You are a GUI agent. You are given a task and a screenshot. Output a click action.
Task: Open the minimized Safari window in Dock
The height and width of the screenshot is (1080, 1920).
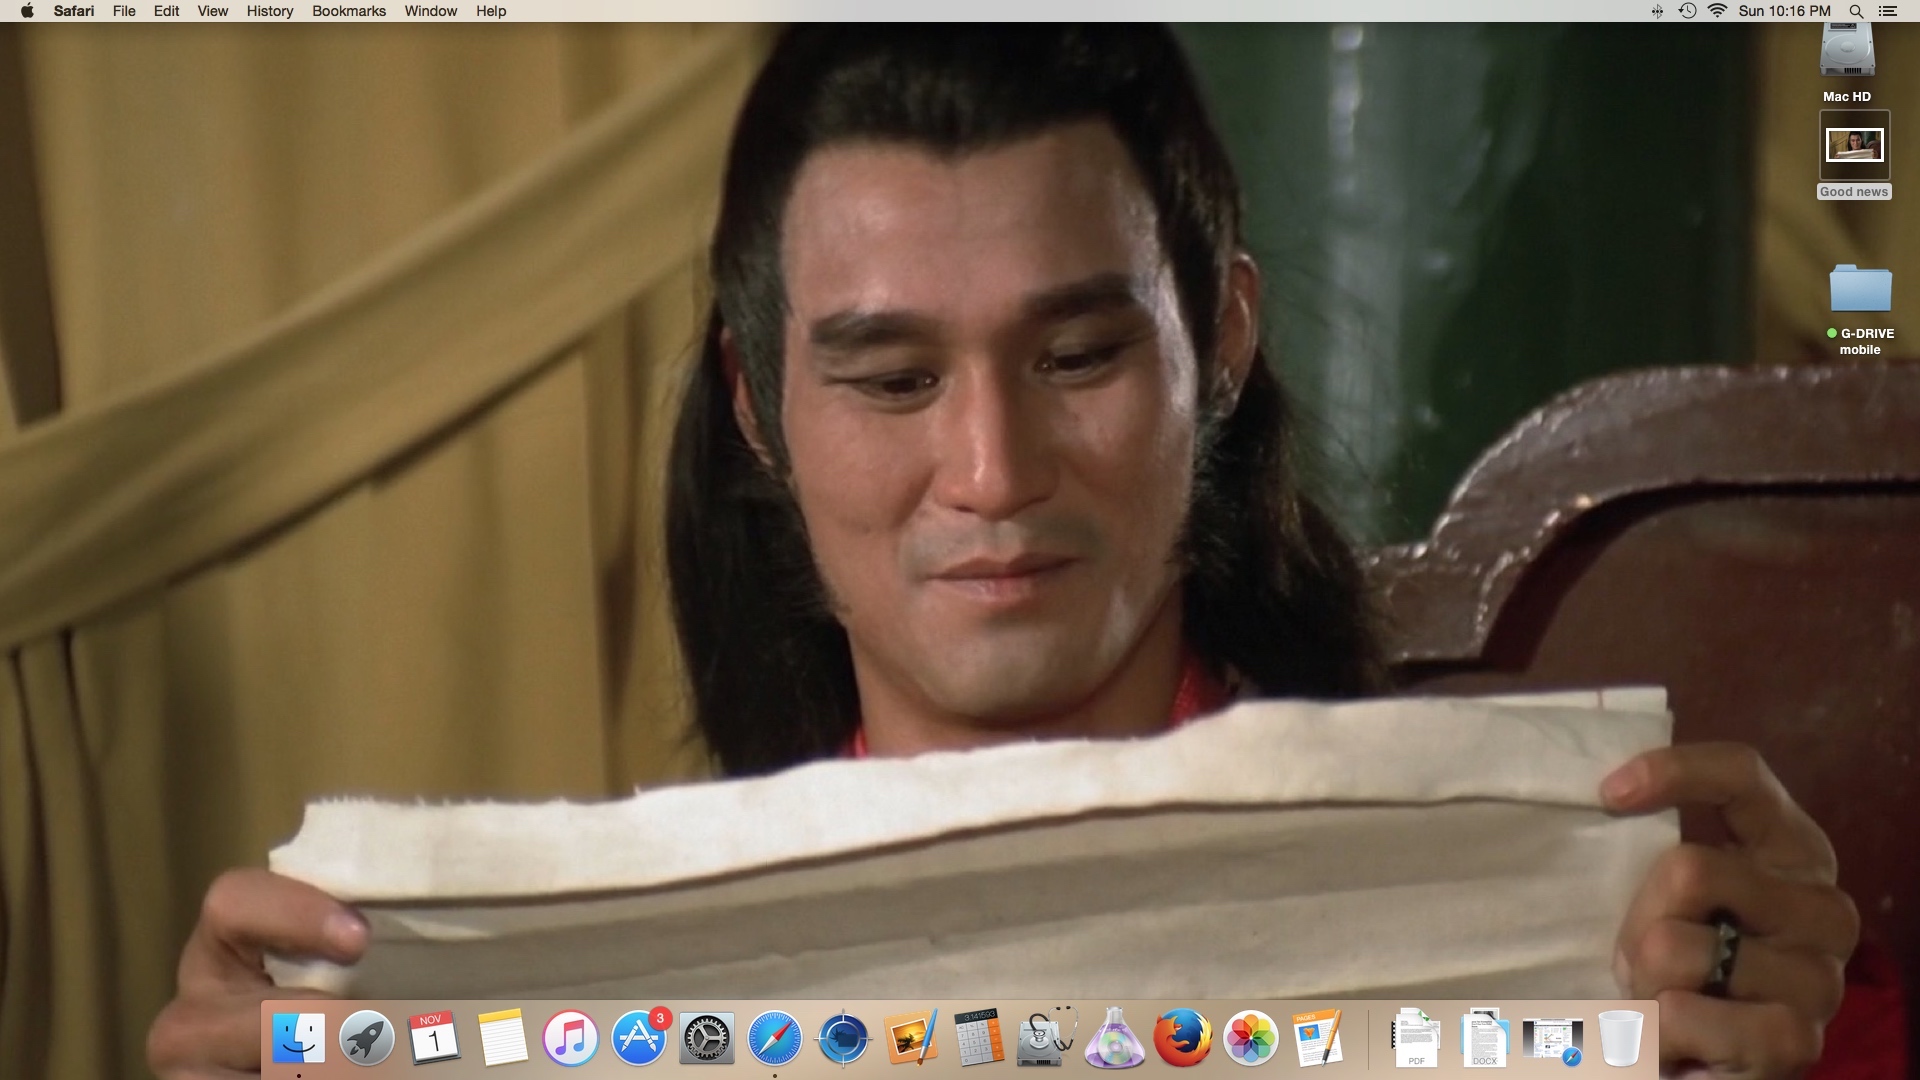click(x=1552, y=1040)
